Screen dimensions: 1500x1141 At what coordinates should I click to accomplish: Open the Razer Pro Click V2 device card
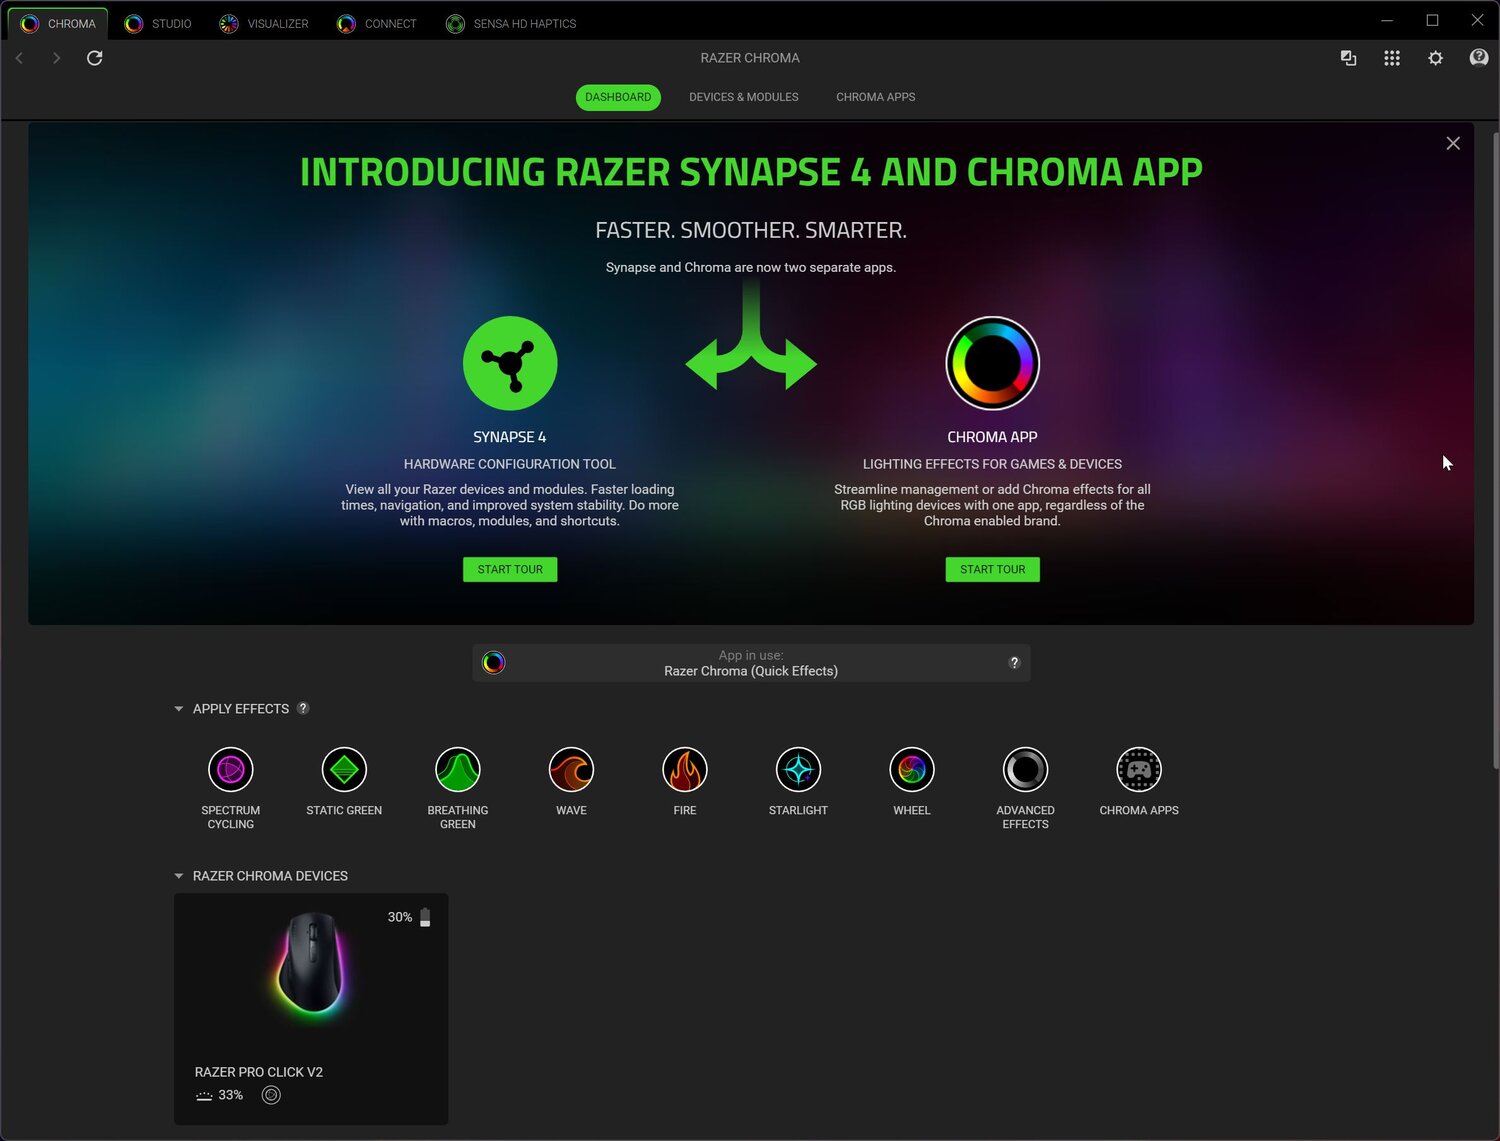[x=311, y=1009]
